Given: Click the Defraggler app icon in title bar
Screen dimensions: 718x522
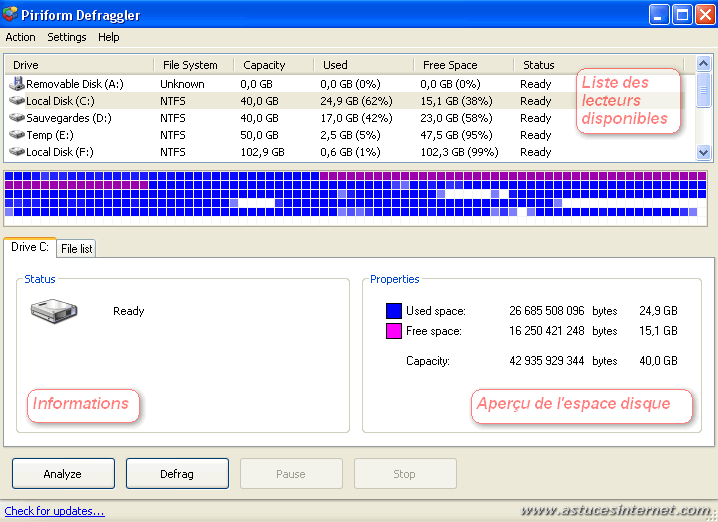Looking at the screenshot, I should (10, 14).
